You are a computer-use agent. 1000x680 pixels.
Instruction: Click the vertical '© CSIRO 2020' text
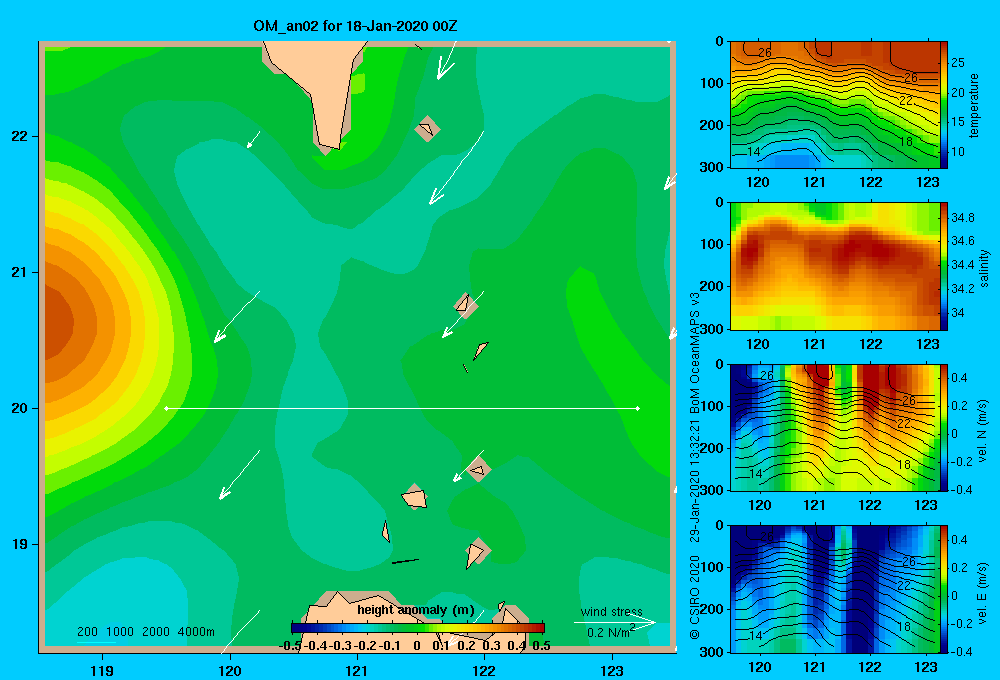(695, 597)
